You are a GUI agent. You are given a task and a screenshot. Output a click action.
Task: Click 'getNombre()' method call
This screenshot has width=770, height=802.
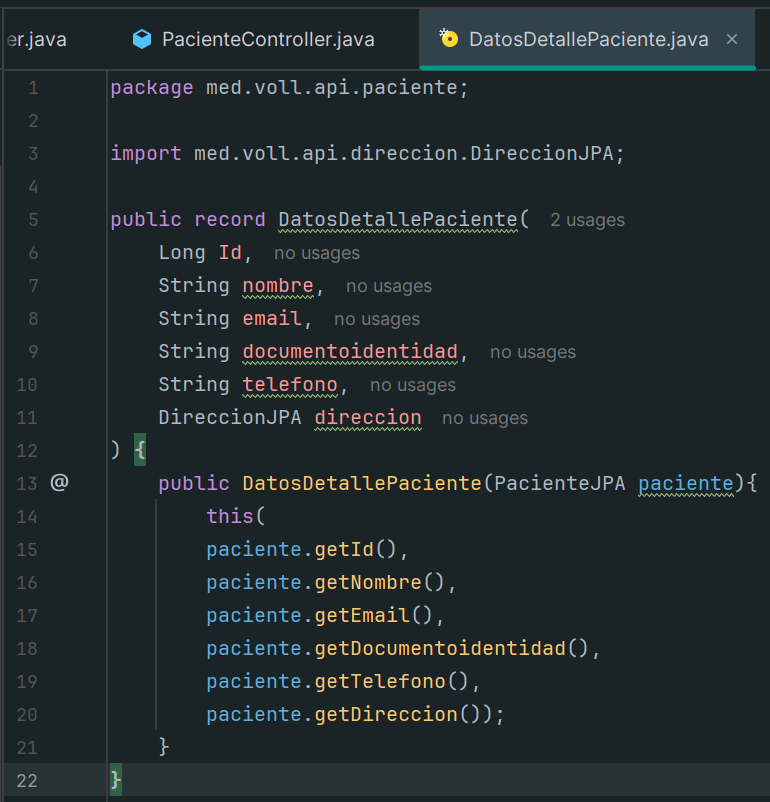click(380, 583)
